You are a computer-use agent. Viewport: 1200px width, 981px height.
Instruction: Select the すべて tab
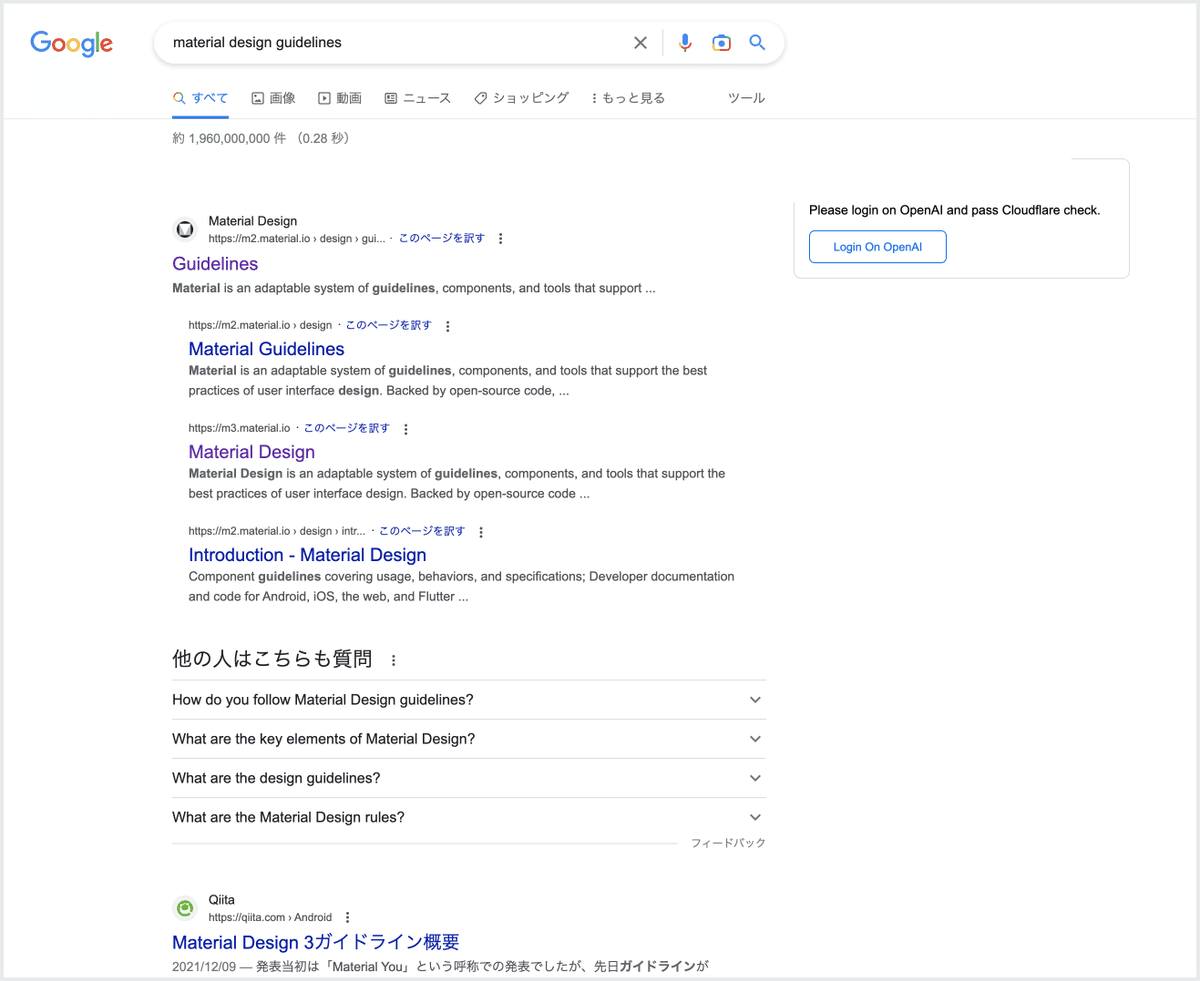(x=200, y=98)
